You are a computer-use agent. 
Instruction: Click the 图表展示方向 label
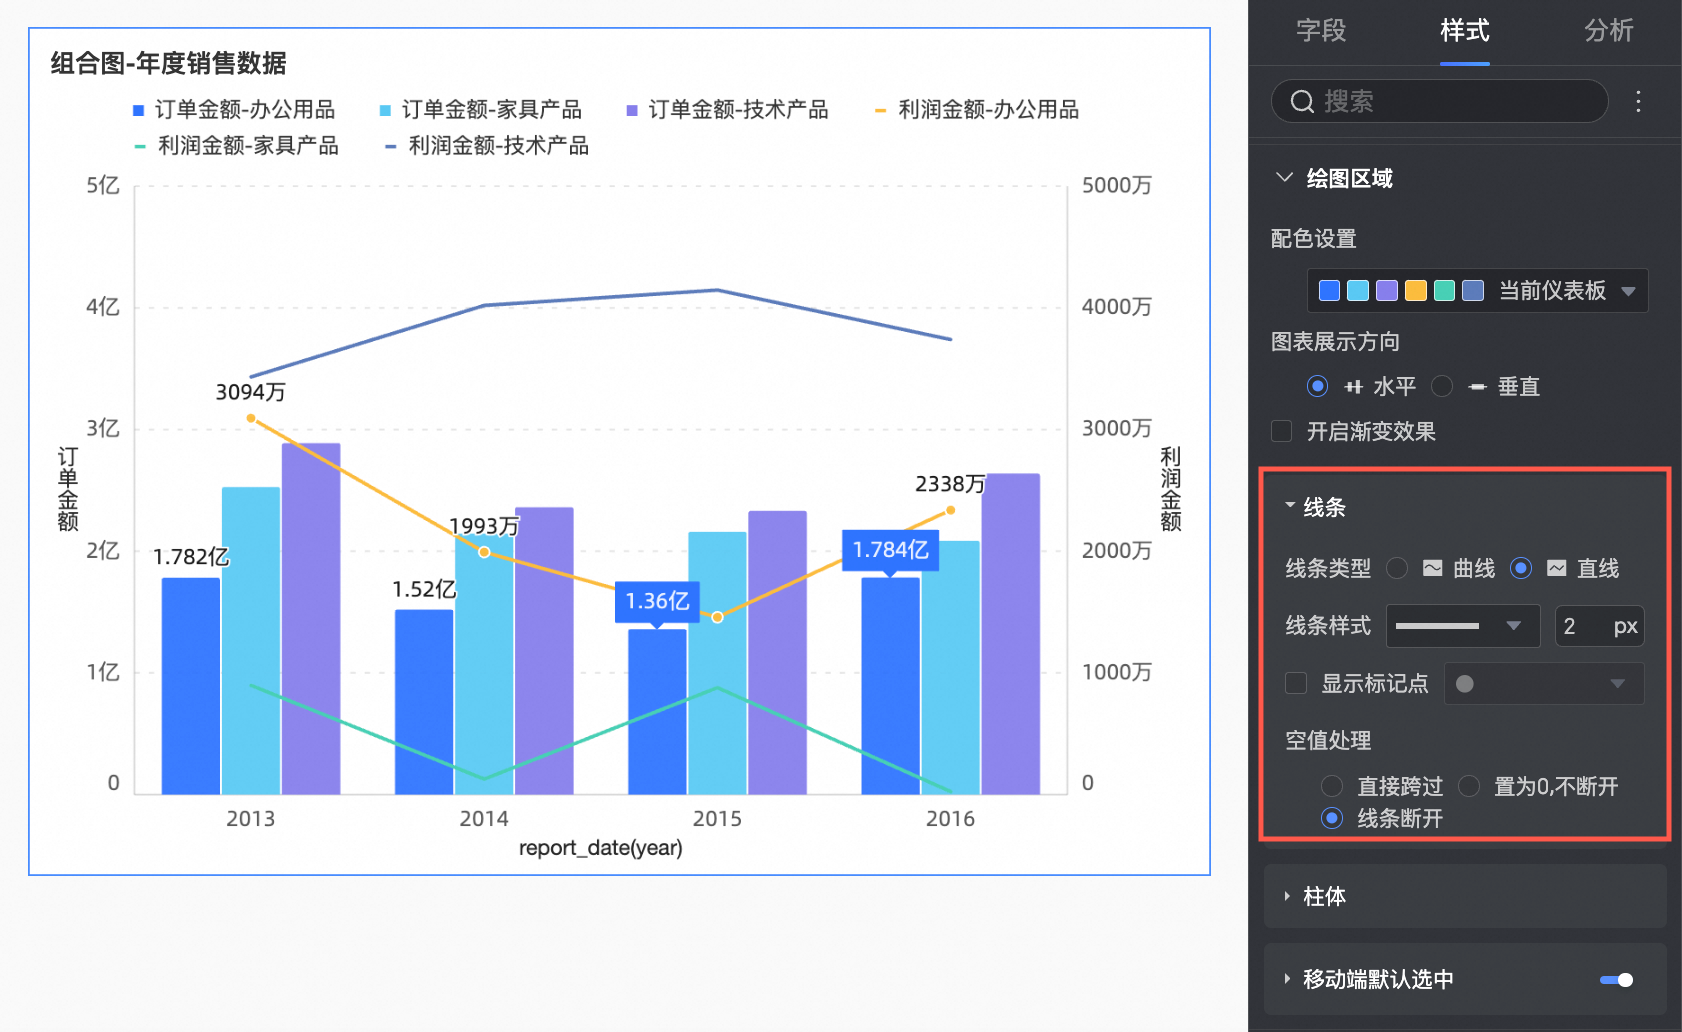point(1335,342)
